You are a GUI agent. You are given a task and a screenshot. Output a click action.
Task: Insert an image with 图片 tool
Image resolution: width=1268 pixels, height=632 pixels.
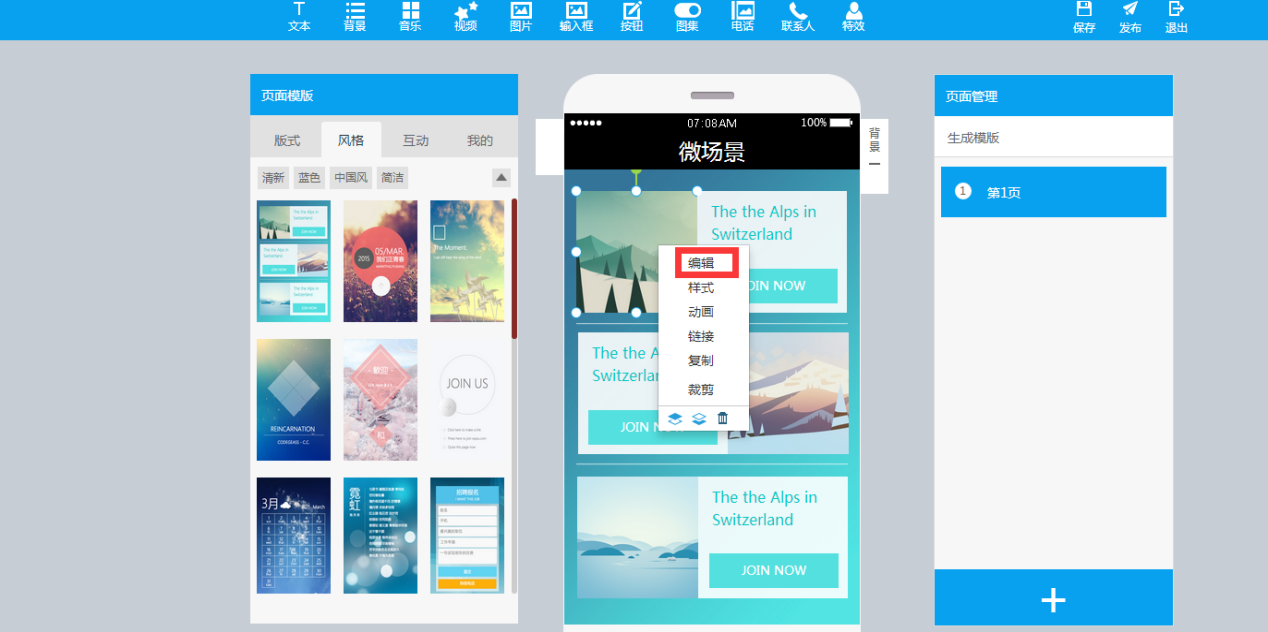(x=521, y=17)
